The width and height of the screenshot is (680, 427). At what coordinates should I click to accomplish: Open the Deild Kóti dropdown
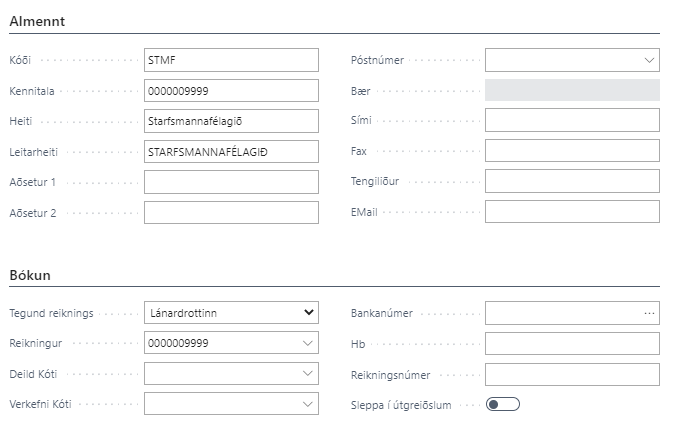click(308, 374)
